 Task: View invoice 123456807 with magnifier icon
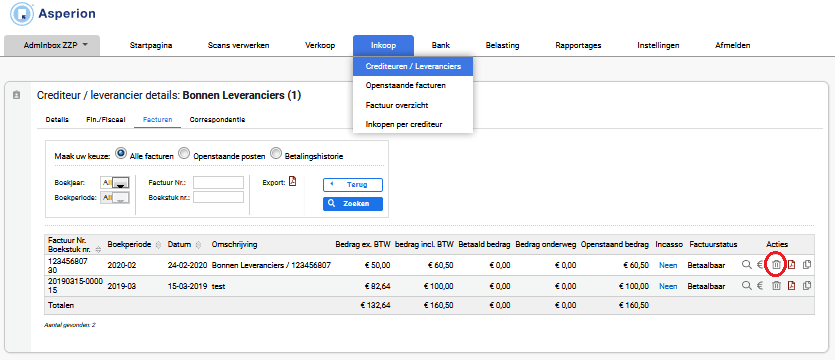pyautogui.click(x=747, y=265)
